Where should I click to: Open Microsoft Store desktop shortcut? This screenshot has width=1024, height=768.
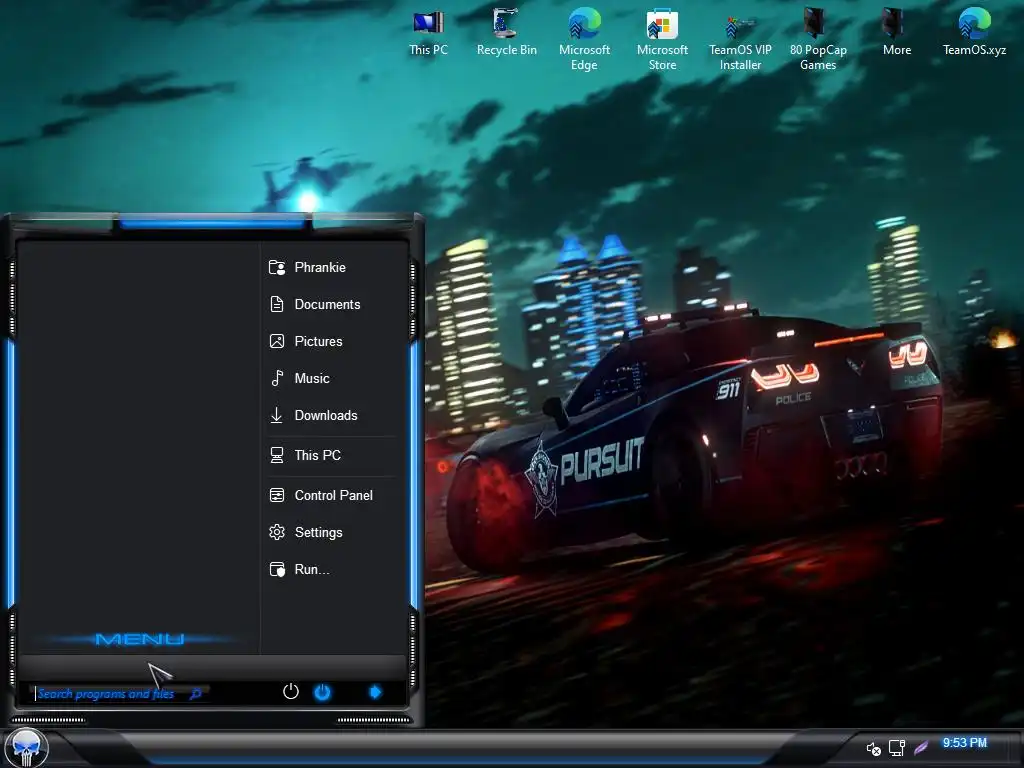click(x=662, y=39)
